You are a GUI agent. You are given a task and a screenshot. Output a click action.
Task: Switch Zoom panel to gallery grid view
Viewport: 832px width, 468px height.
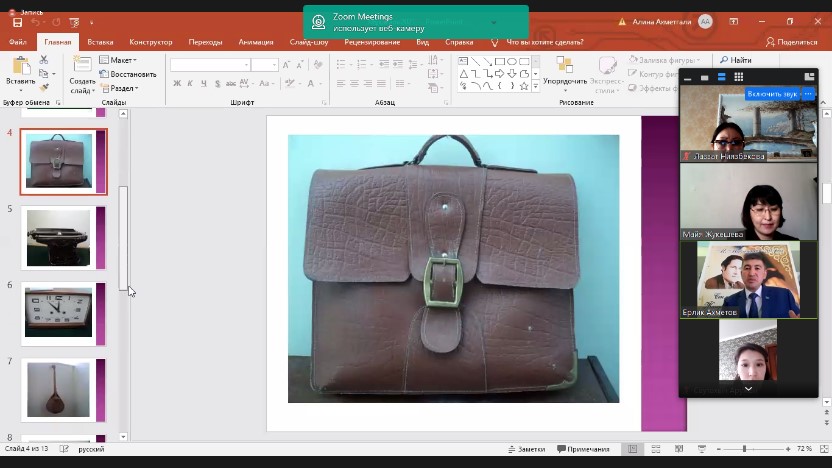tap(739, 77)
